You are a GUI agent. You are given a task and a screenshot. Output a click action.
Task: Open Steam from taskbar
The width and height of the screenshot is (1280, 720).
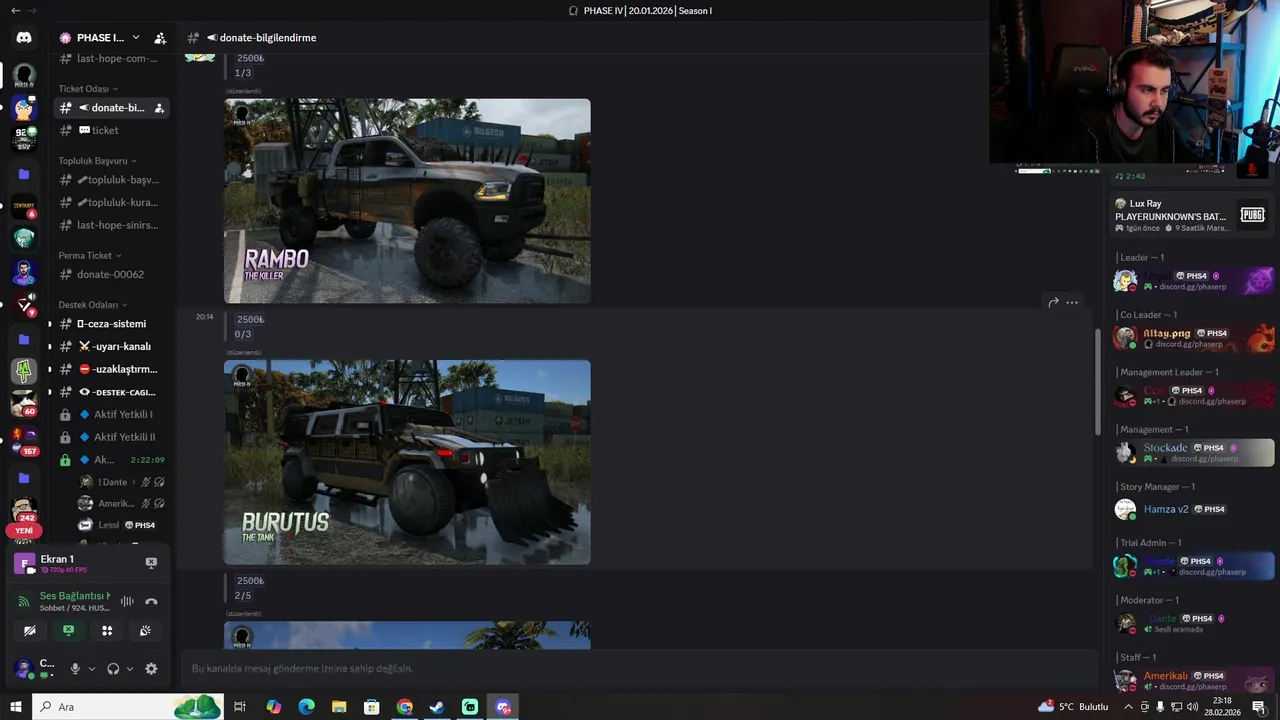pyautogui.click(x=437, y=707)
